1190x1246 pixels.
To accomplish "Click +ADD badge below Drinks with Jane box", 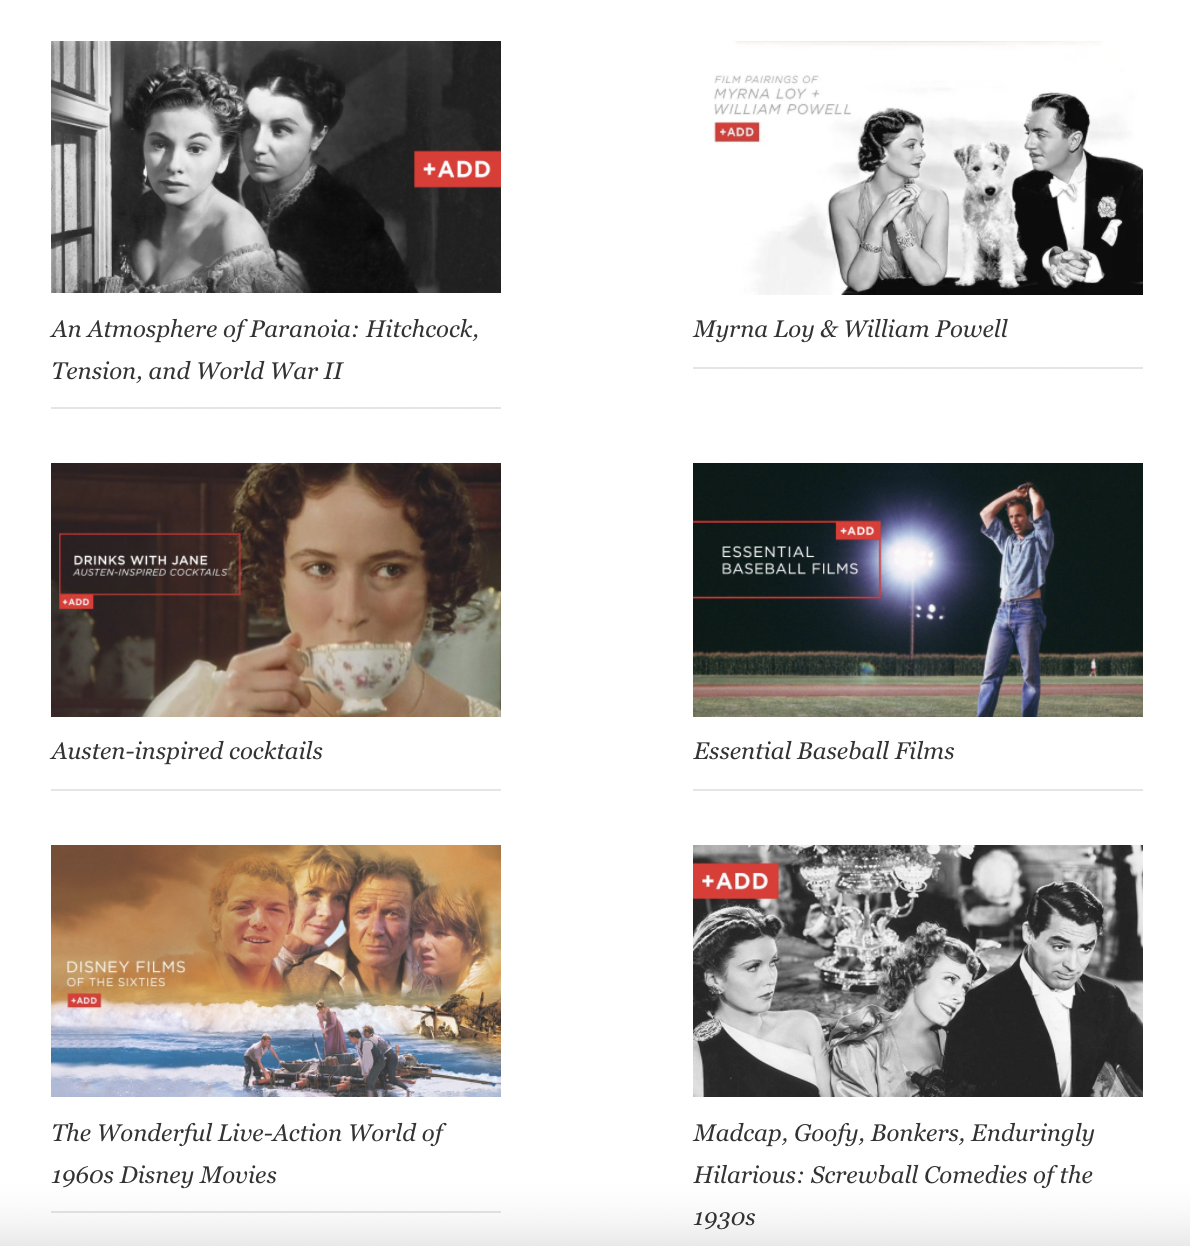I will tap(76, 602).
